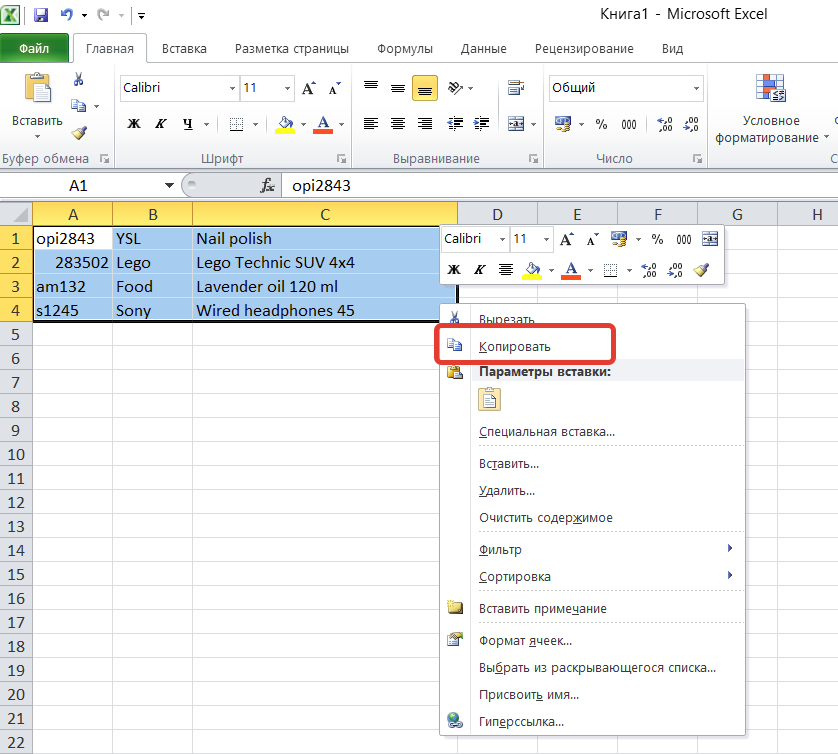Open mini toolbar font Calibri dropdown

(x=502, y=239)
